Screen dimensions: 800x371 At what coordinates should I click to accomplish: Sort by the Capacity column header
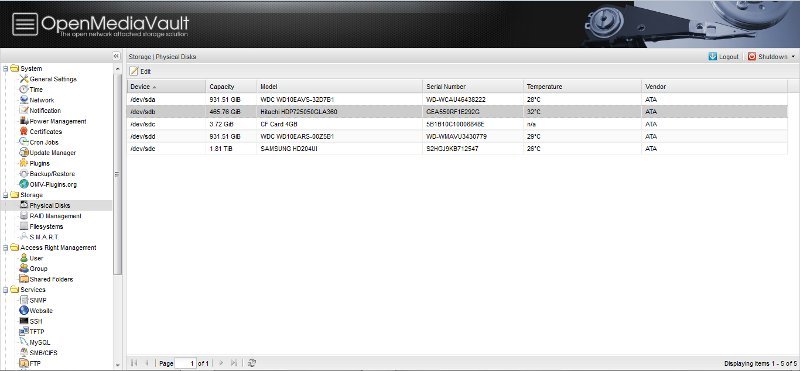(231, 87)
